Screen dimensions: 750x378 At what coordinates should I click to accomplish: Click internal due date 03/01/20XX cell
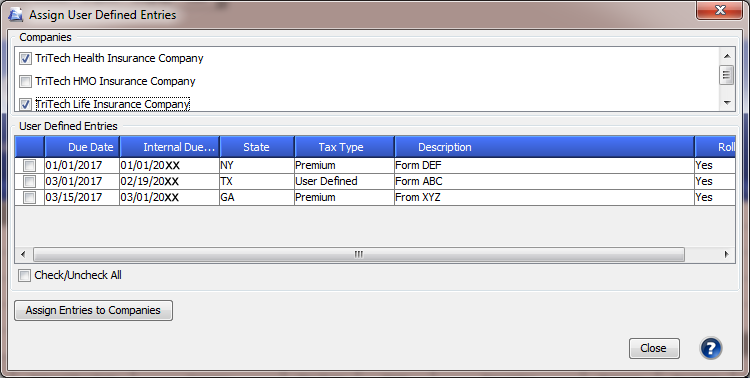pyautogui.click(x=169, y=197)
